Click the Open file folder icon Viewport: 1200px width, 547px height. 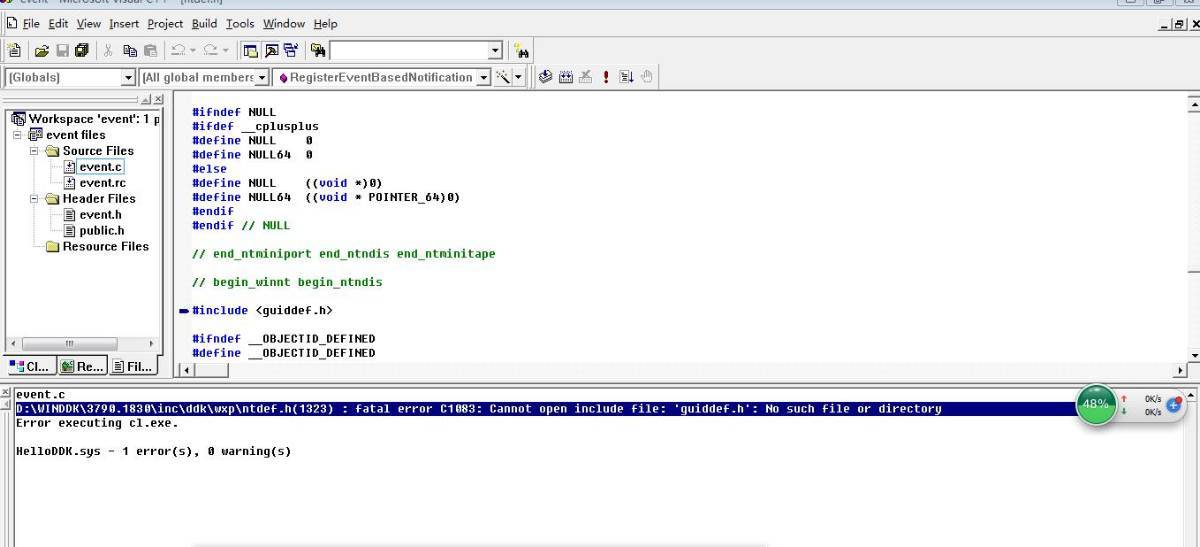click(42, 50)
